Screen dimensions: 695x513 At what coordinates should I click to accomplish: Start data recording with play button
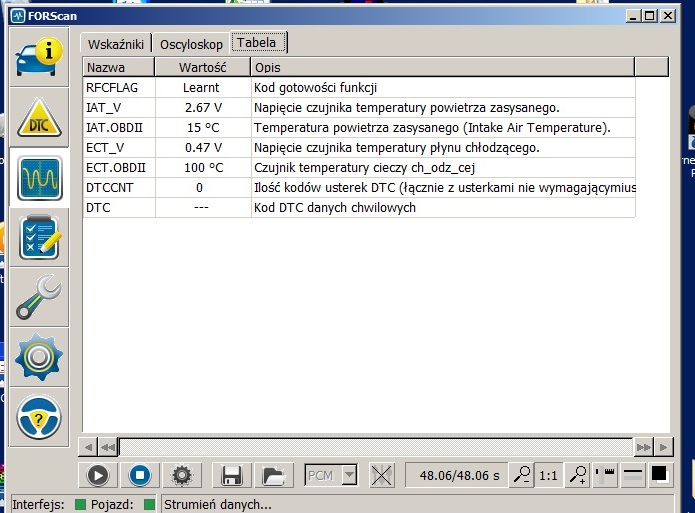(99, 475)
